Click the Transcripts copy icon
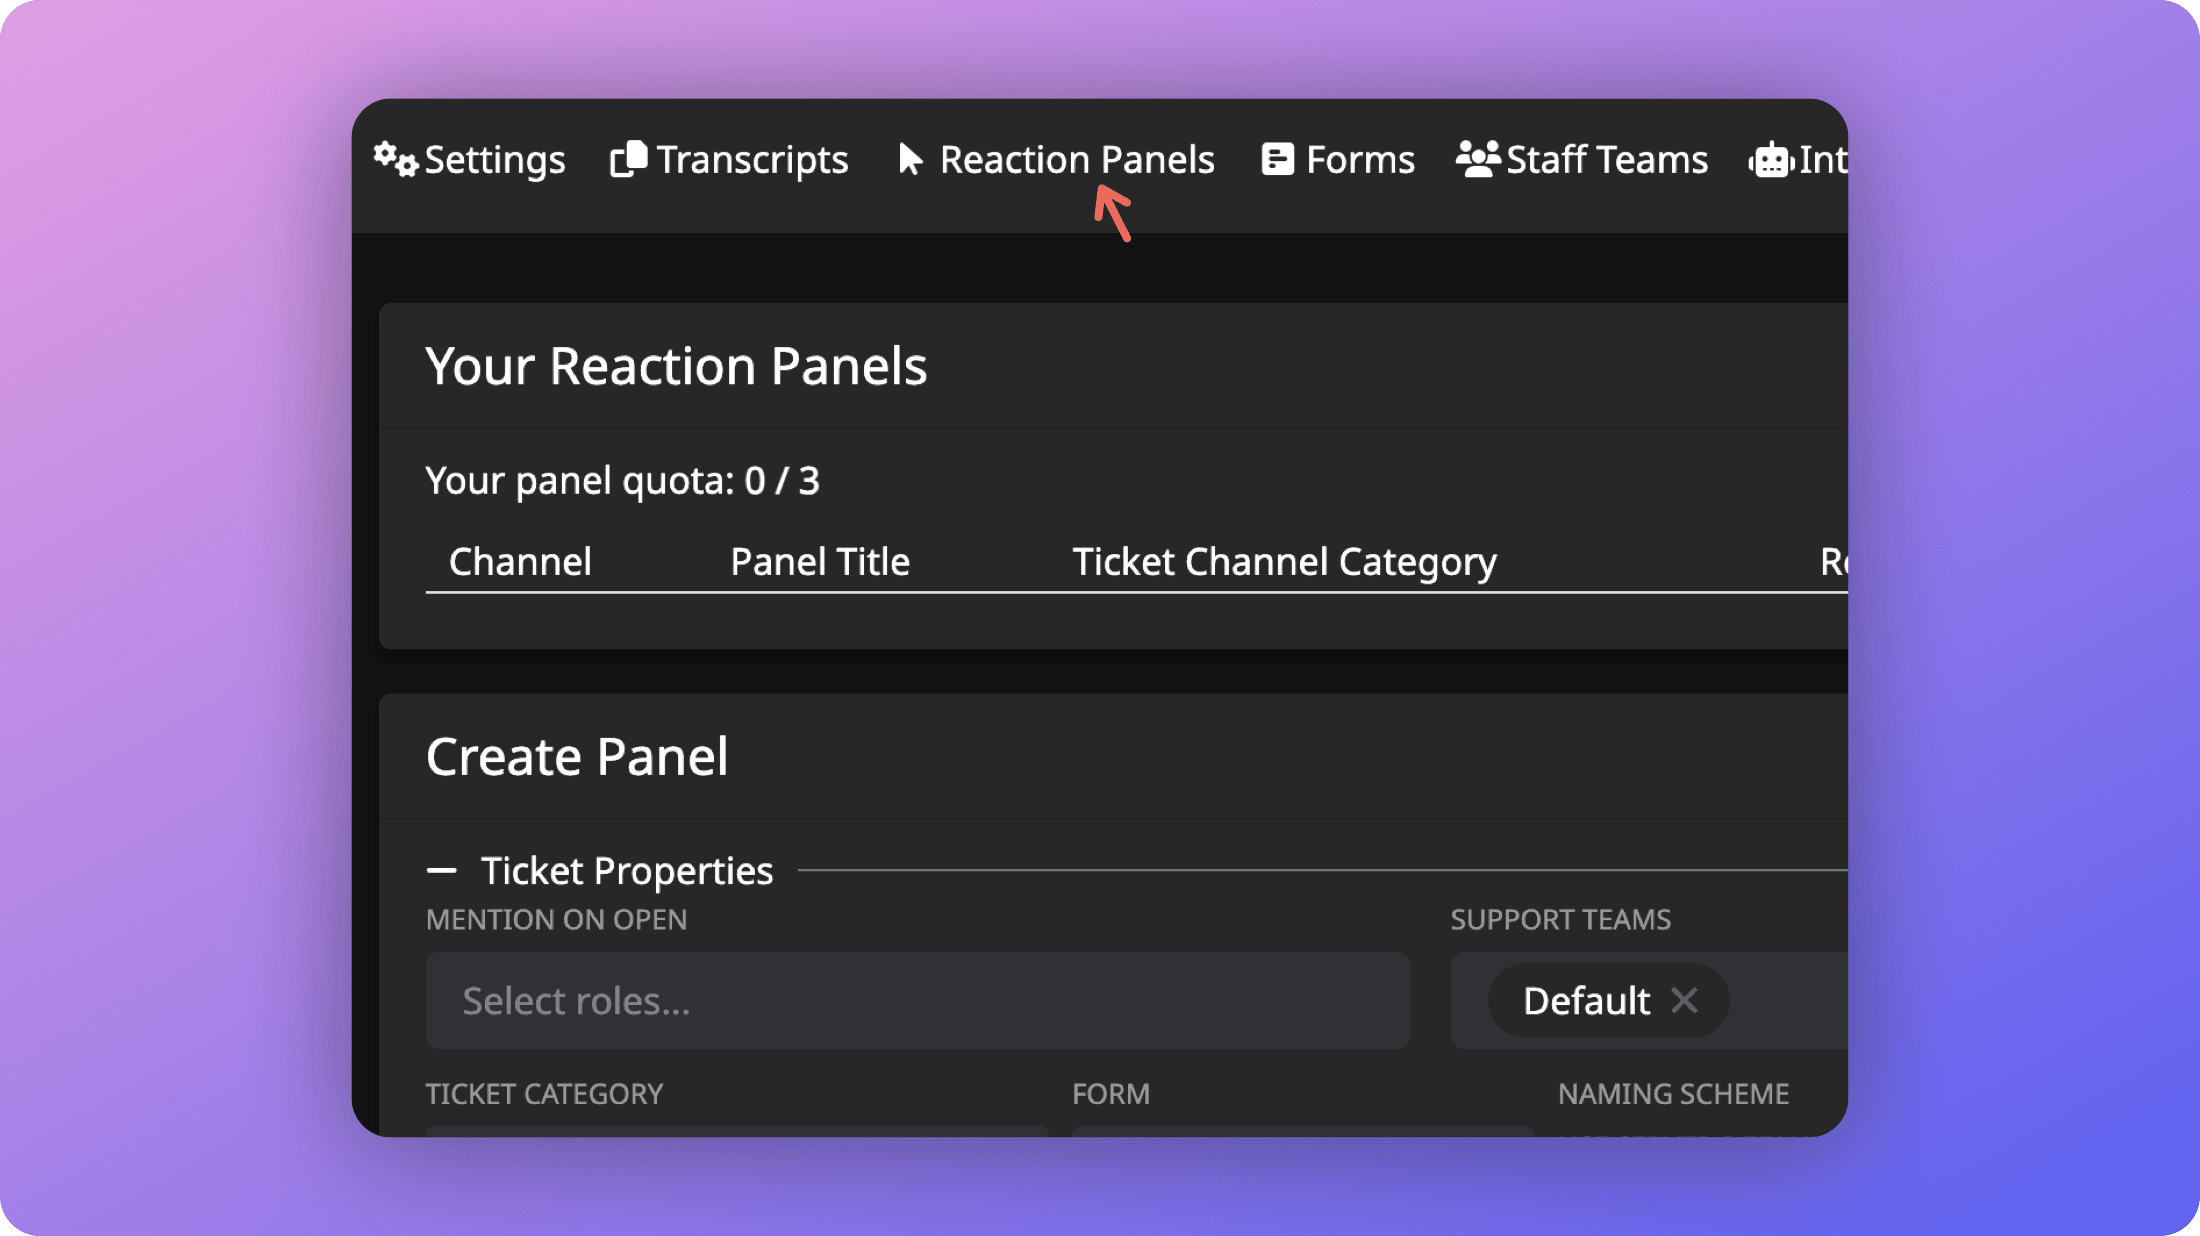This screenshot has height=1236, width=2200. click(x=629, y=159)
